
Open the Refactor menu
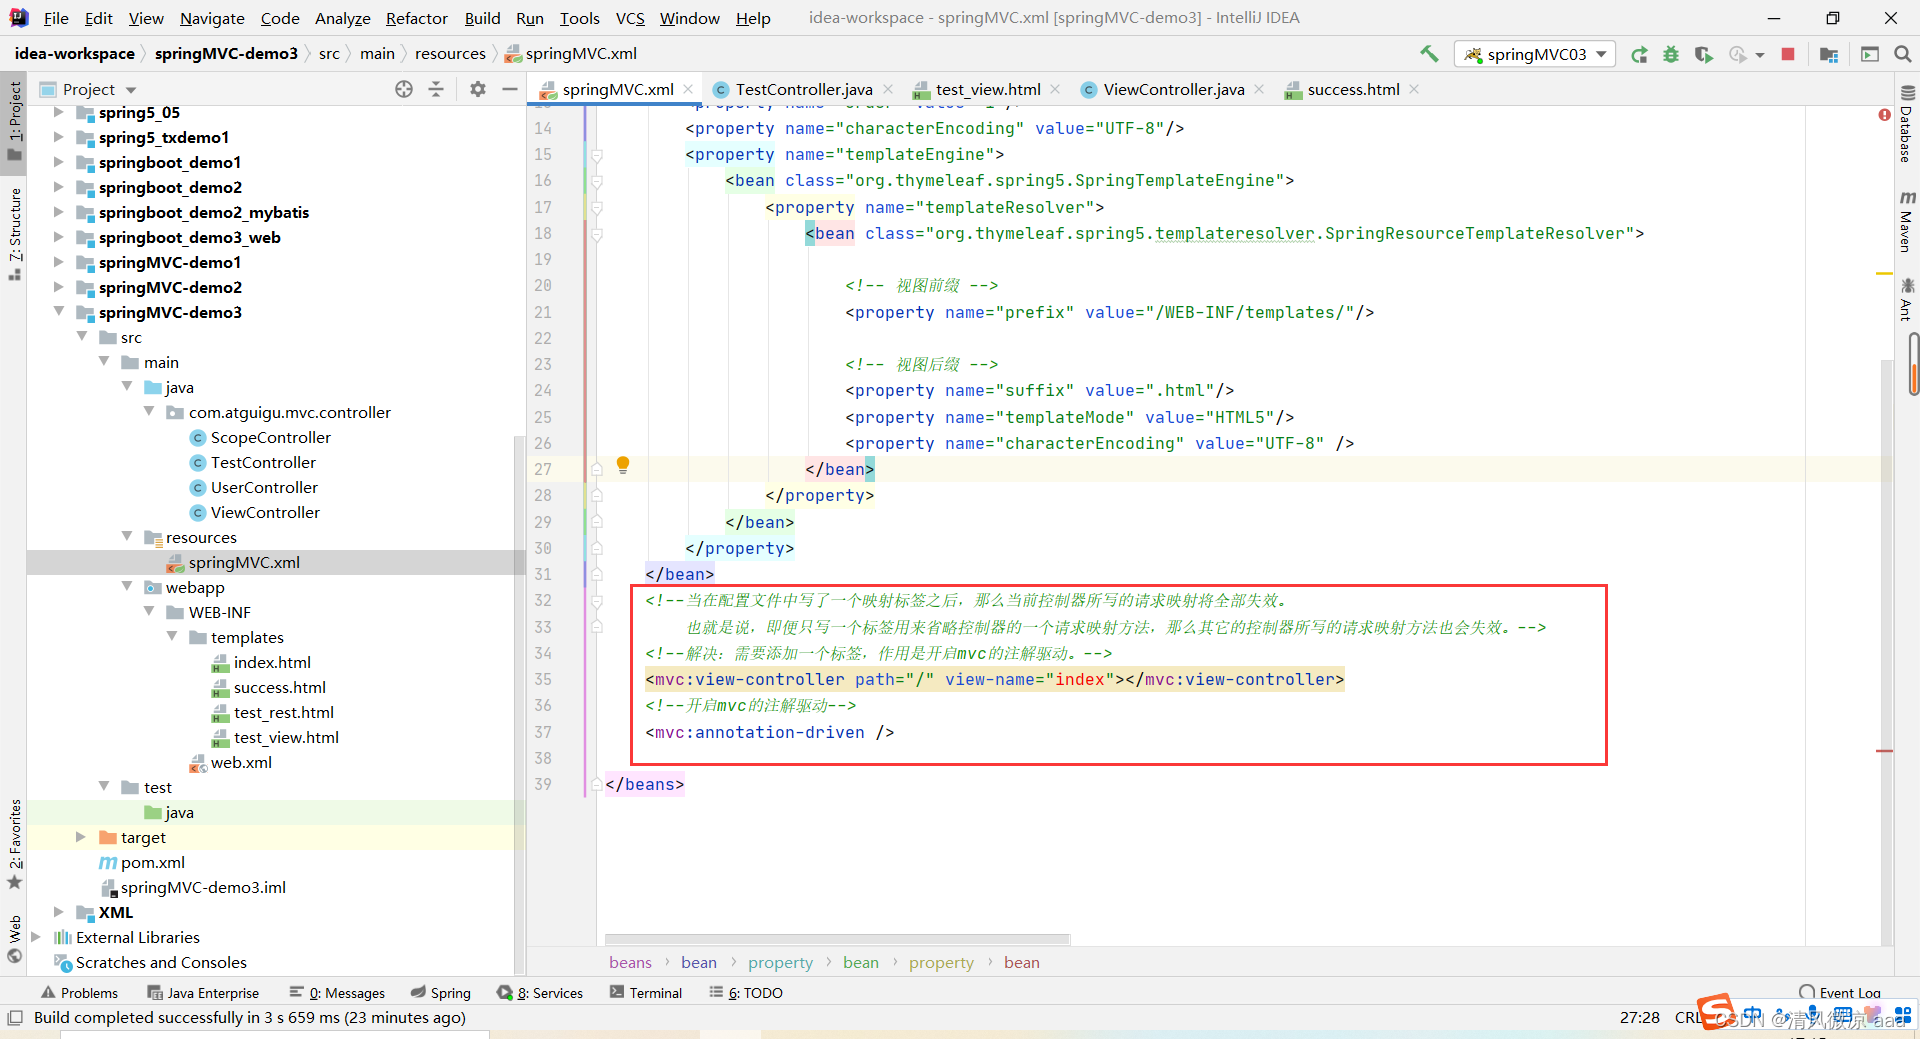coord(417,18)
